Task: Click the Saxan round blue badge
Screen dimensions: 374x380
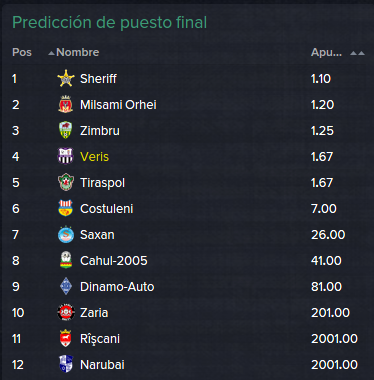Action: click(x=65, y=234)
